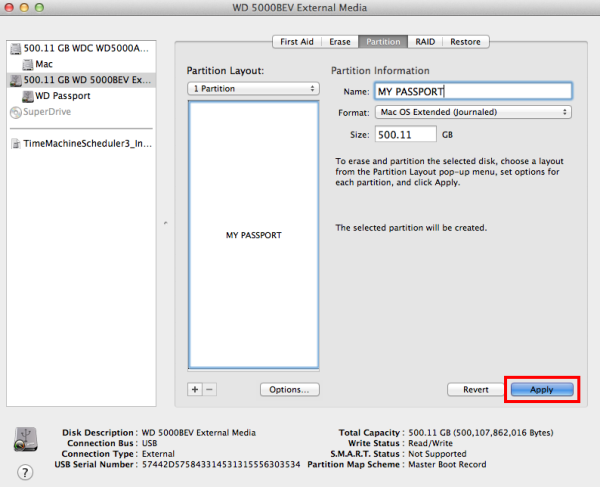600x487 pixels.
Task: Open the Format dropdown for Mac OS Extended
Action: click(x=472, y=113)
